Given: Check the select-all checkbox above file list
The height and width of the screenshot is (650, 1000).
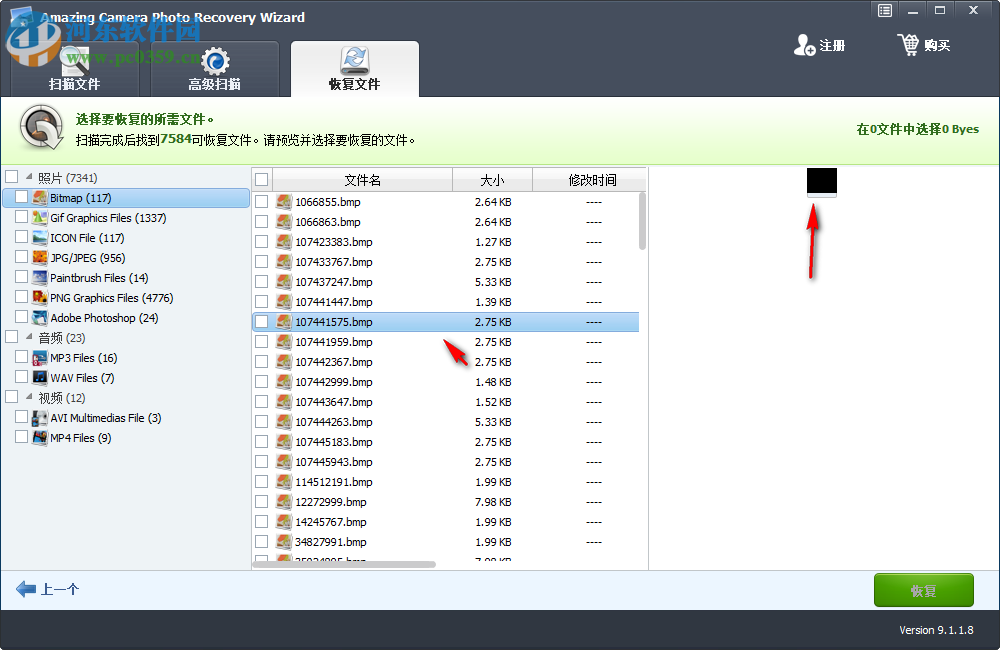Looking at the screenshot, I should pyautogui.click(x=260, y=178).
